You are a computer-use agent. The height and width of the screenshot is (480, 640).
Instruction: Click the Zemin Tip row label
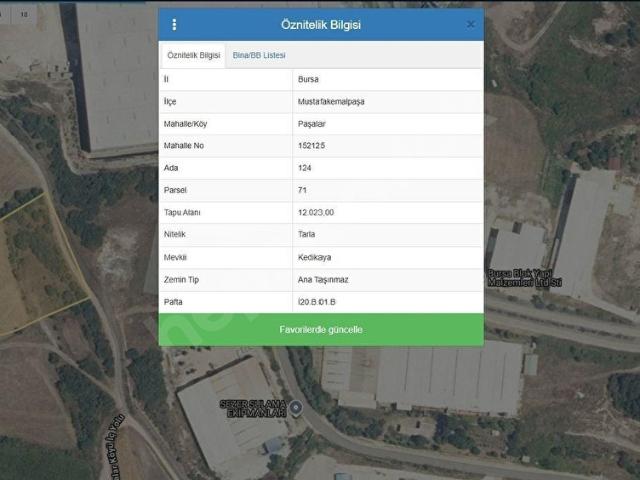181,280
